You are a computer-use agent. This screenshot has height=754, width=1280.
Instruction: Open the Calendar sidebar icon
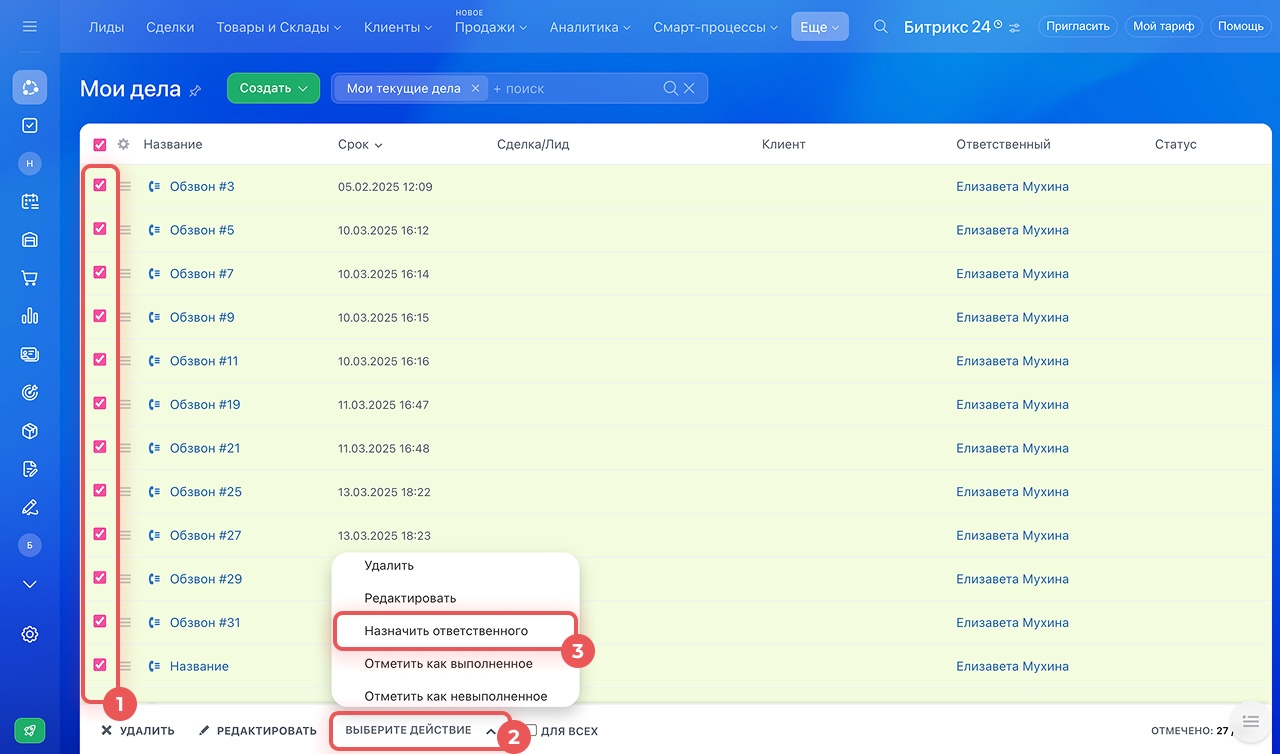point(30,201)
